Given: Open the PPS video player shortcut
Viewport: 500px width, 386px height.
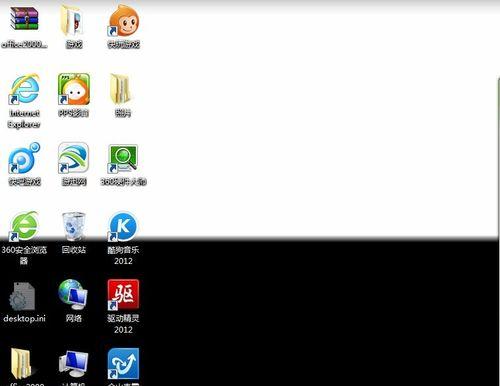Looking at the screenshot, I should coord(74,89).
